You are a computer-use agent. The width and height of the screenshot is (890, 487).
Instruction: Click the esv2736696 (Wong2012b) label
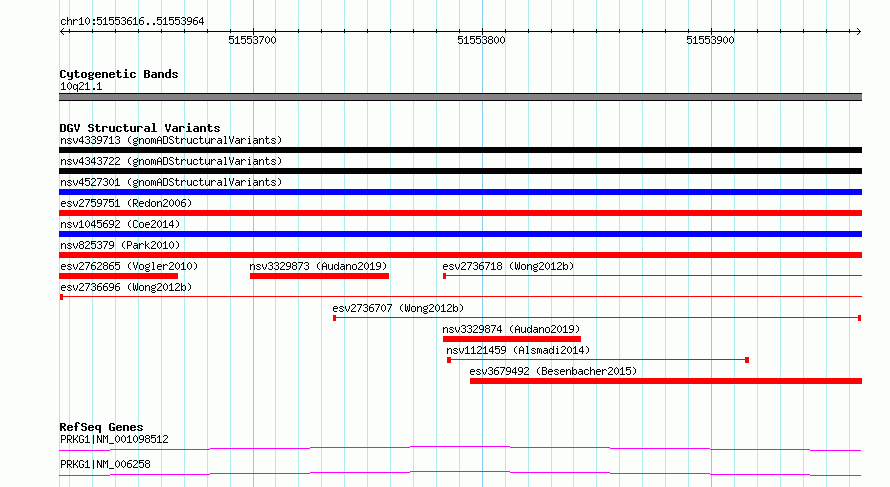point(126,287)
